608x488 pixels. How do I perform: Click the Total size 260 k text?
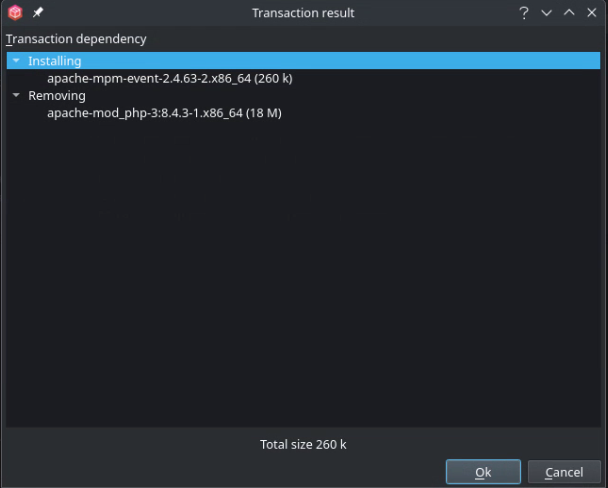tap(303, 444)
